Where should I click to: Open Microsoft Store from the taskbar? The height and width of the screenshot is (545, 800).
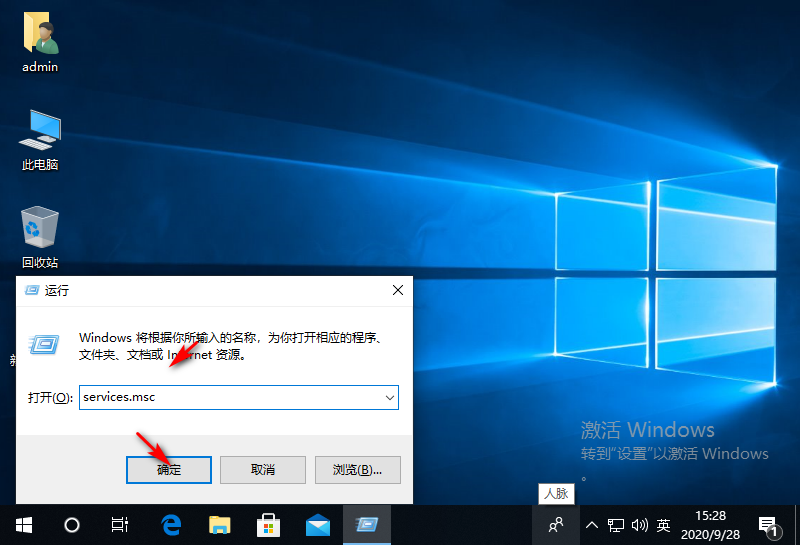pyautogui.click(x=269, y=524)
